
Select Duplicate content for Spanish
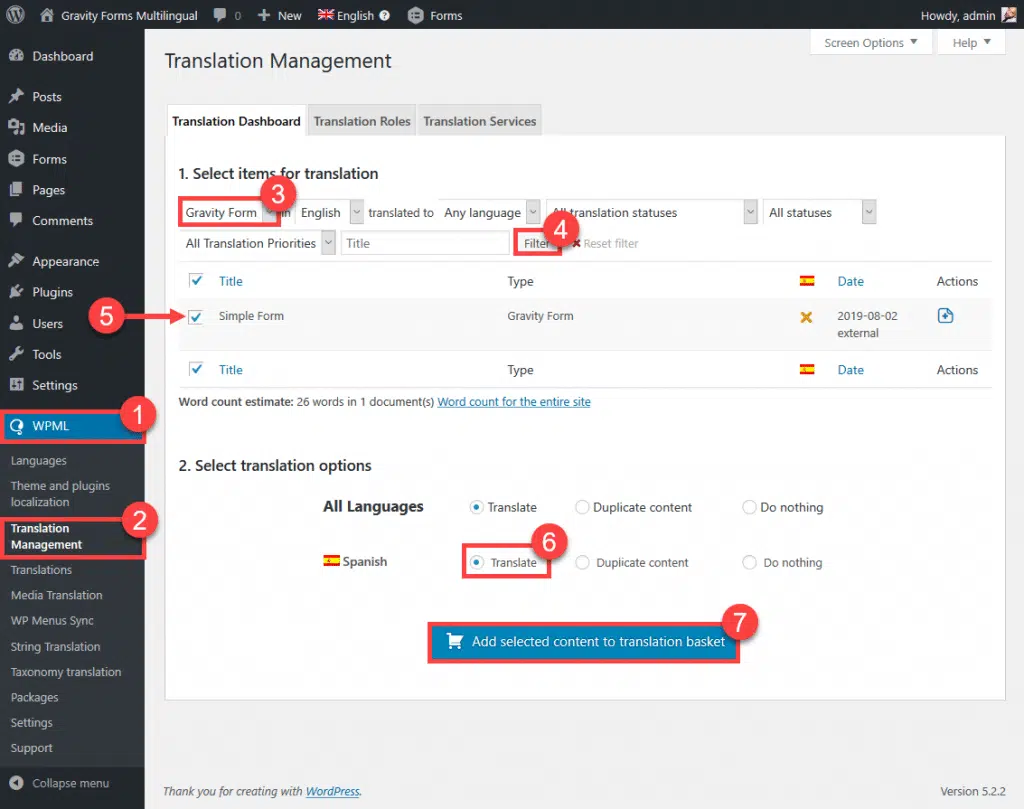(x=582, y=562)
